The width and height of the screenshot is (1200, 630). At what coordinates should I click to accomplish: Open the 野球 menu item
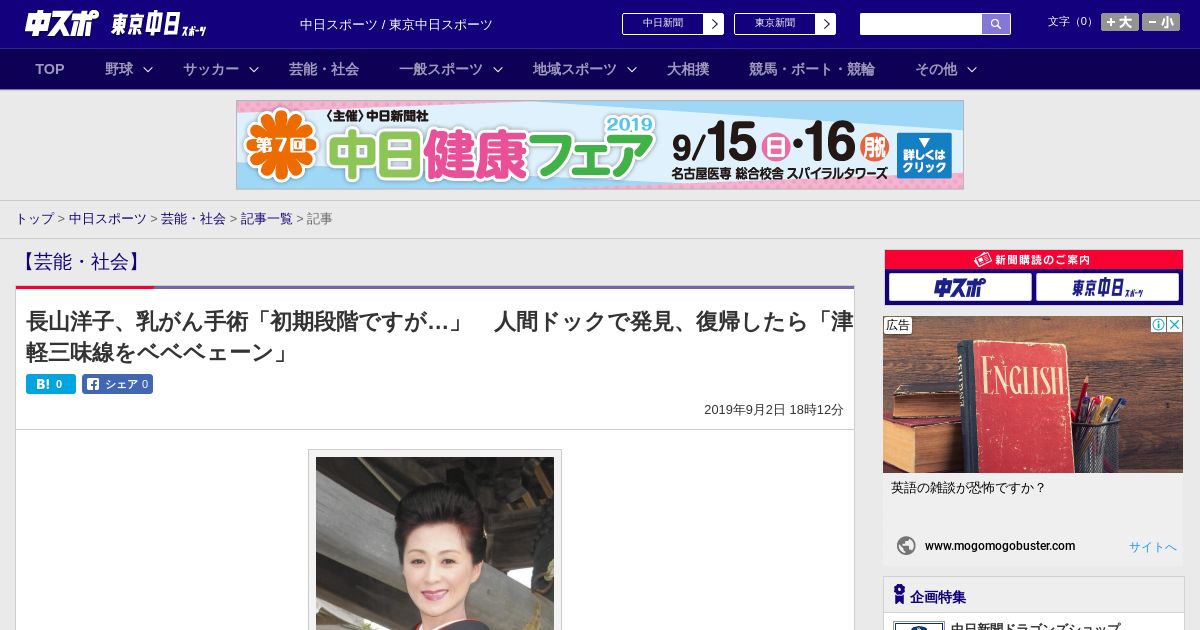119,69
